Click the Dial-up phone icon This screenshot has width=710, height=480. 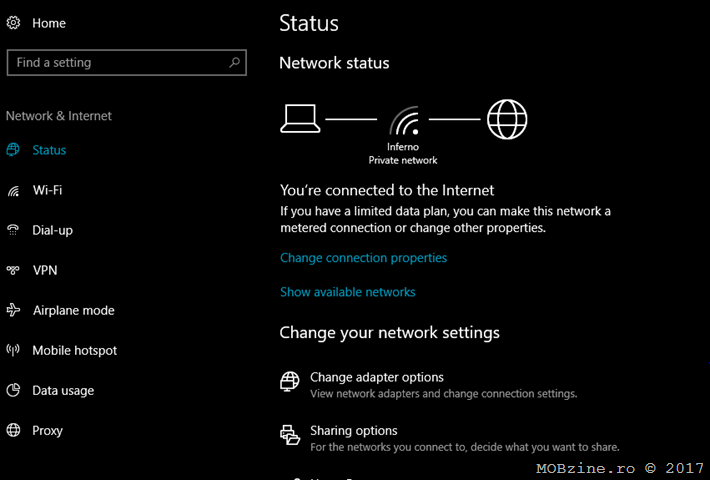13,230
